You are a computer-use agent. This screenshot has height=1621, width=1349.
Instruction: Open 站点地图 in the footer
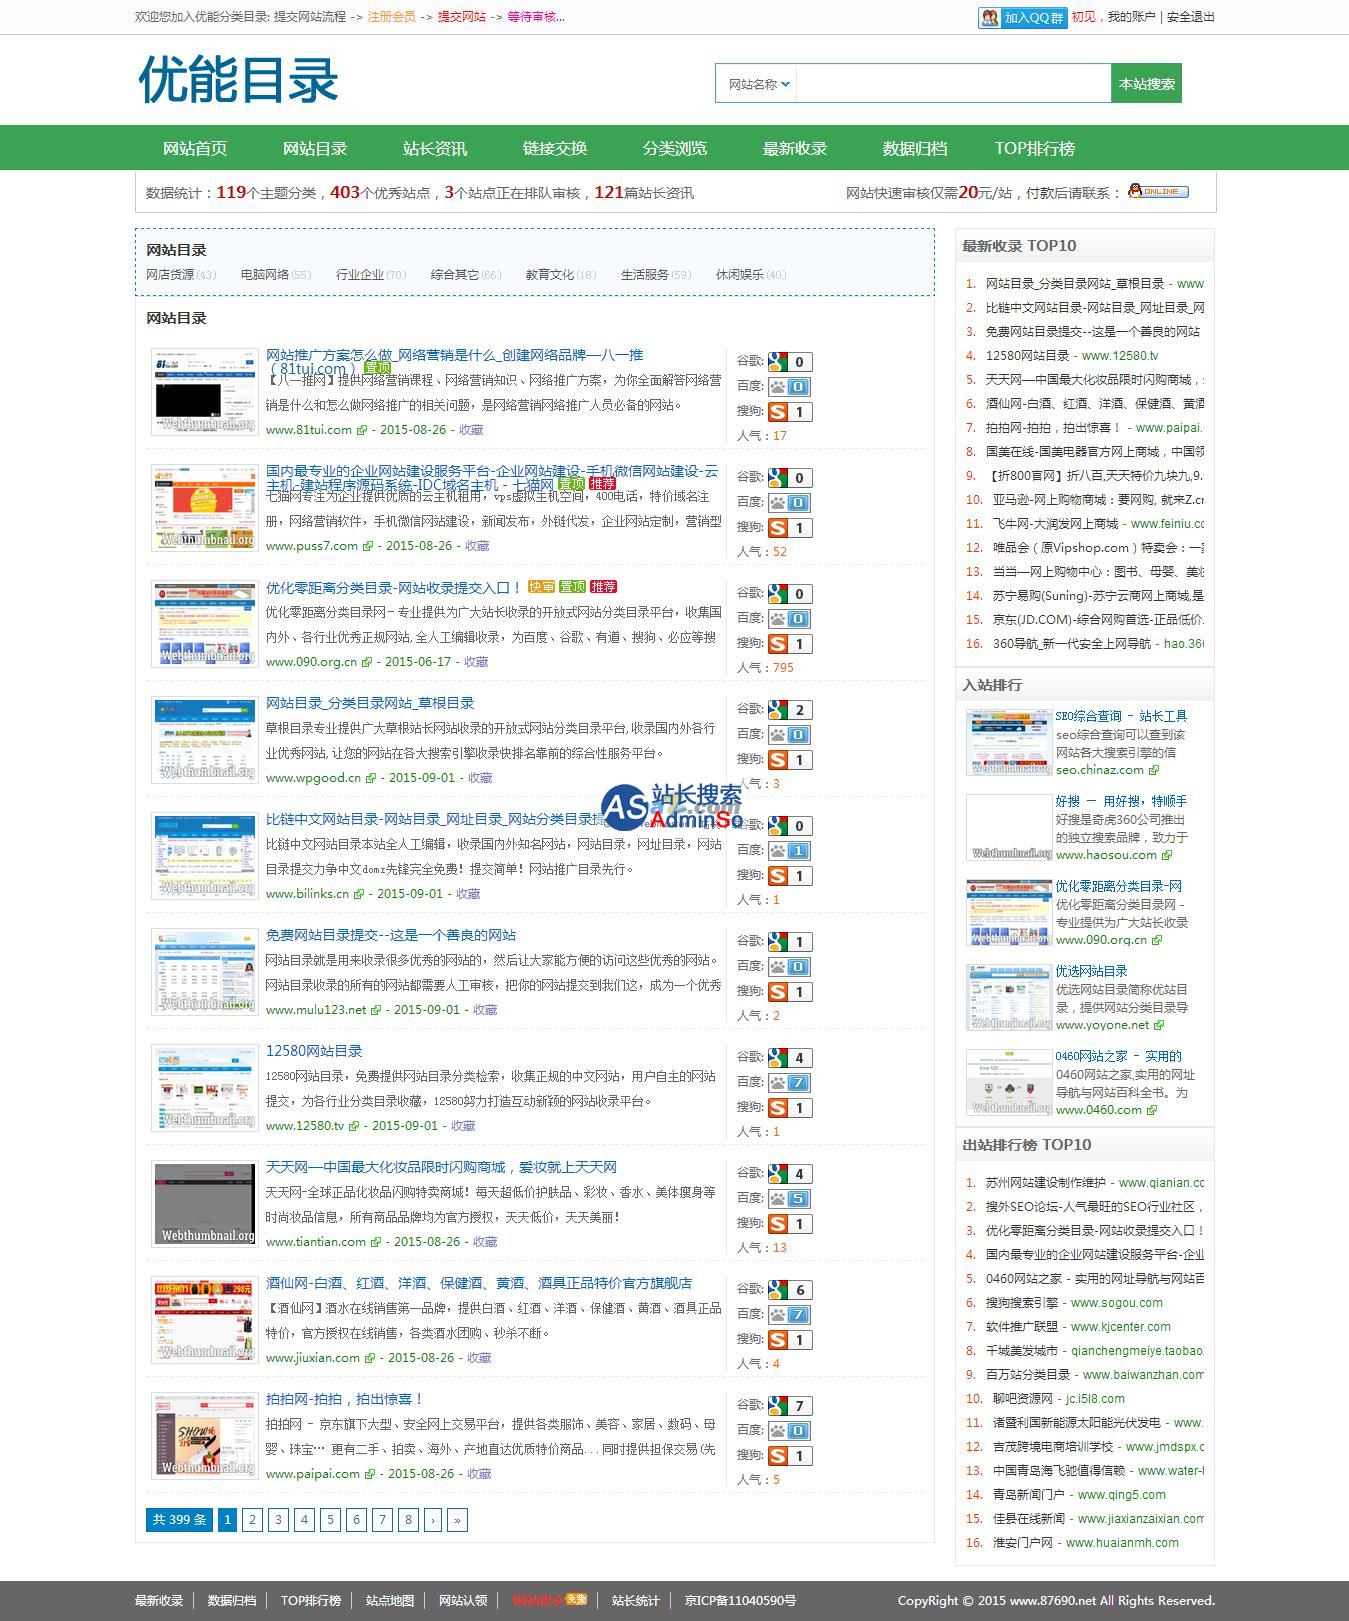[390, 1601]
